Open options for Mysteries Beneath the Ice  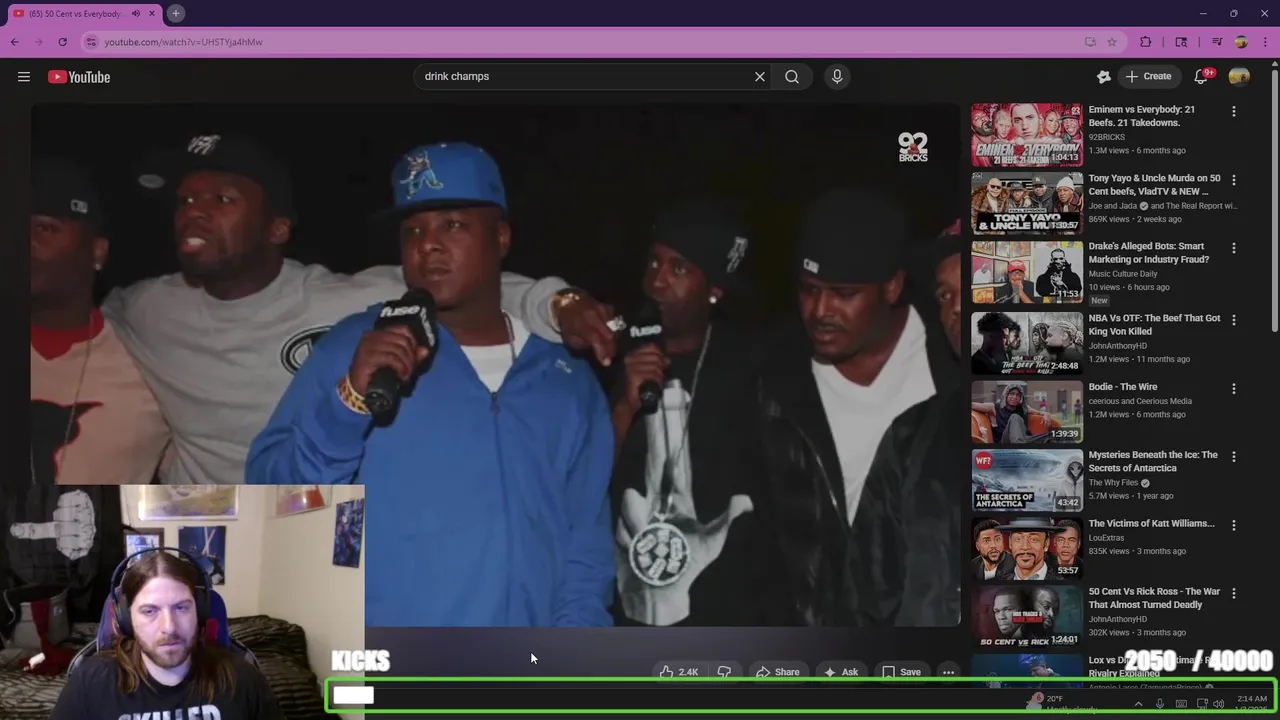1234,457
